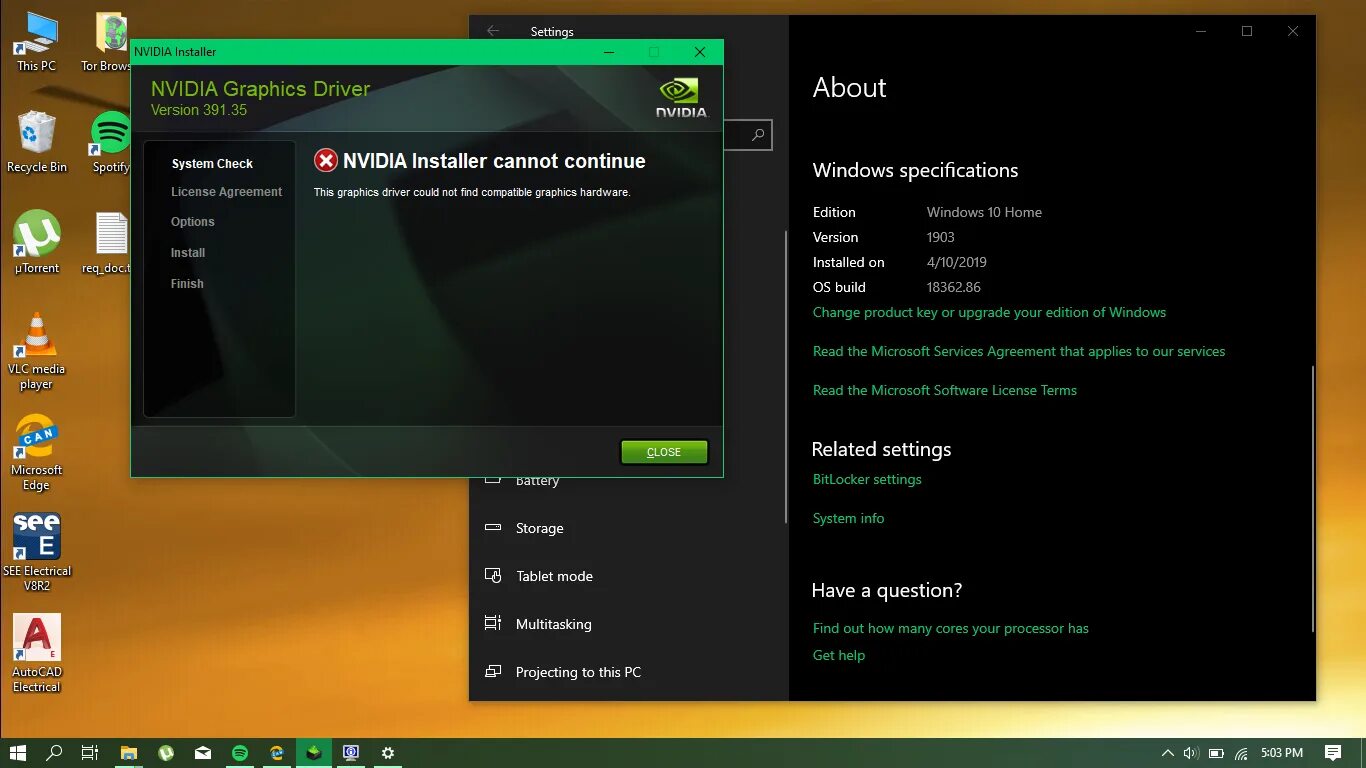
Task: Open µTorrent from taskbar
Action: coord(166,753)
